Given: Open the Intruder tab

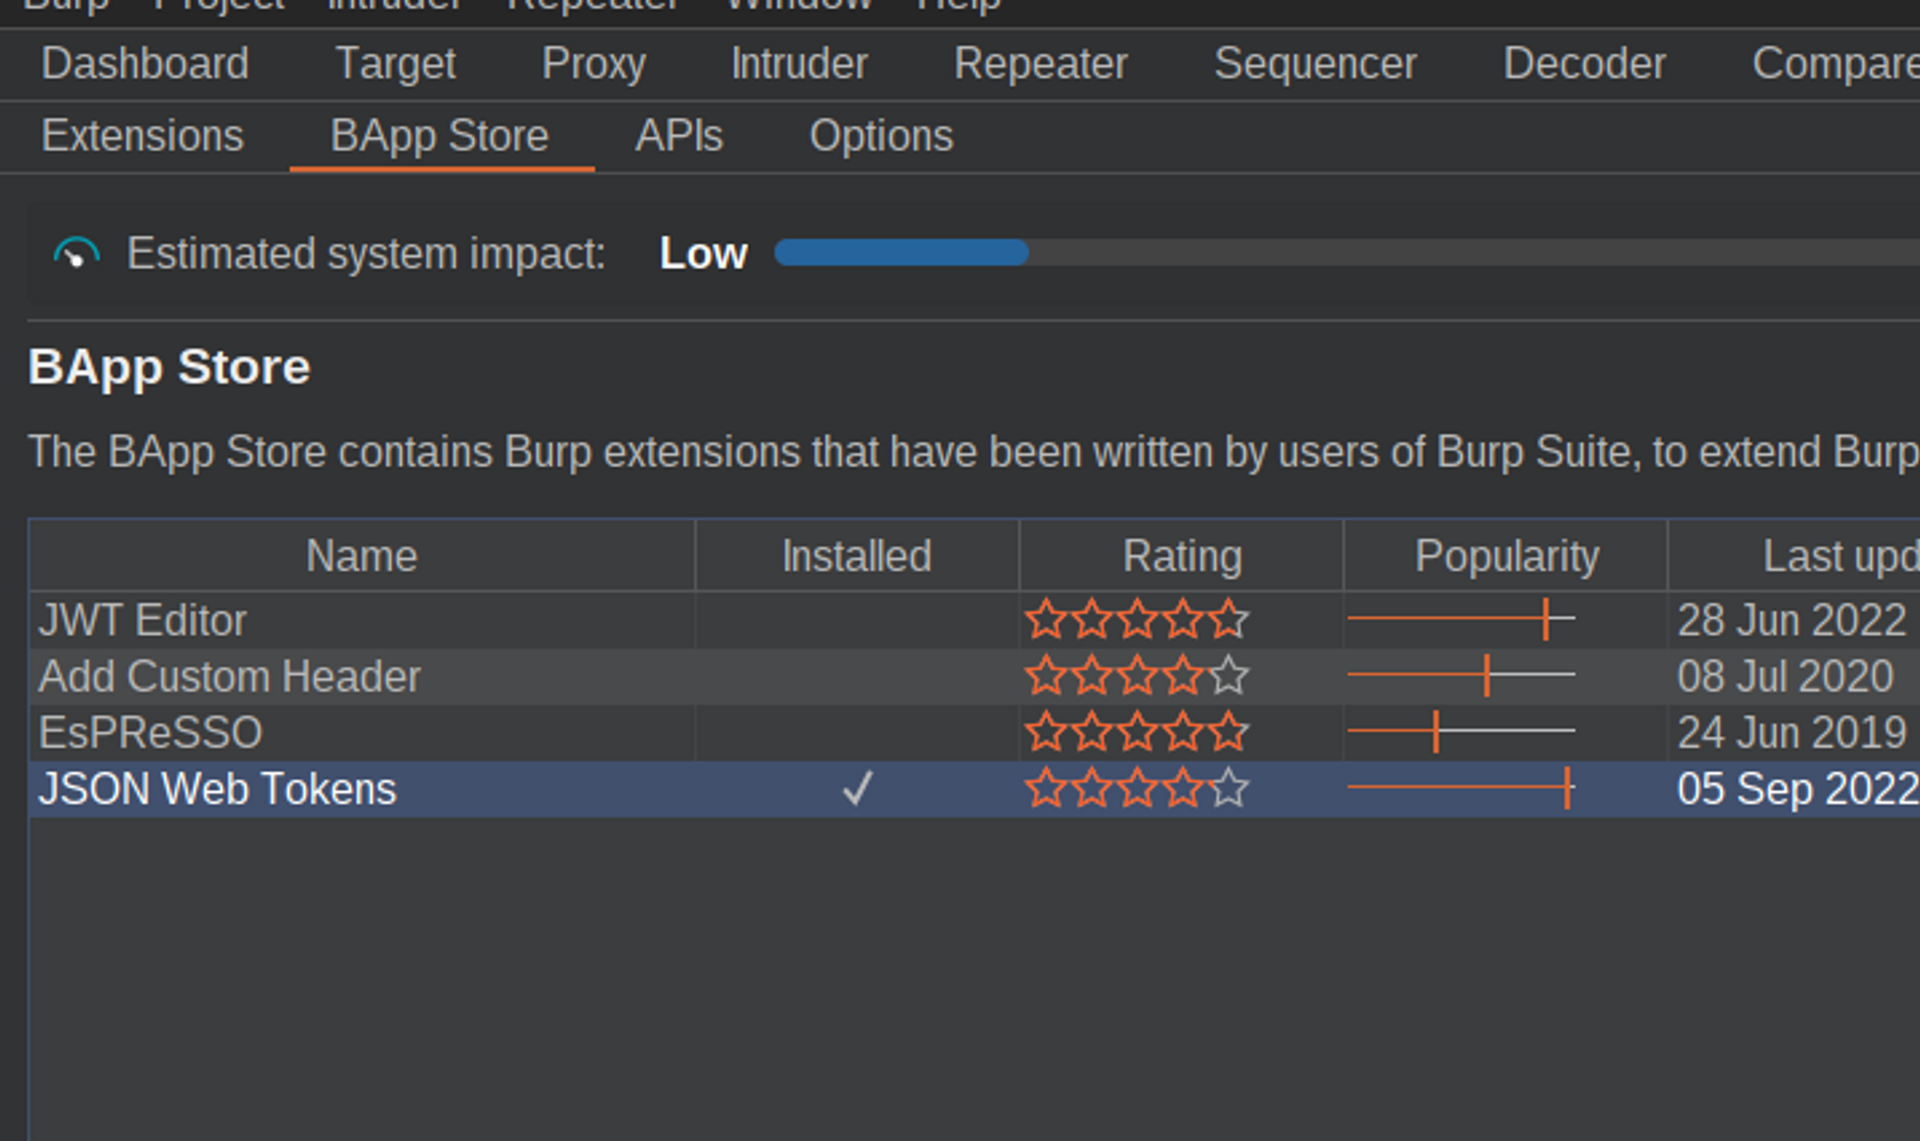Looking at the screenshot, I should (x=799, y=64).
